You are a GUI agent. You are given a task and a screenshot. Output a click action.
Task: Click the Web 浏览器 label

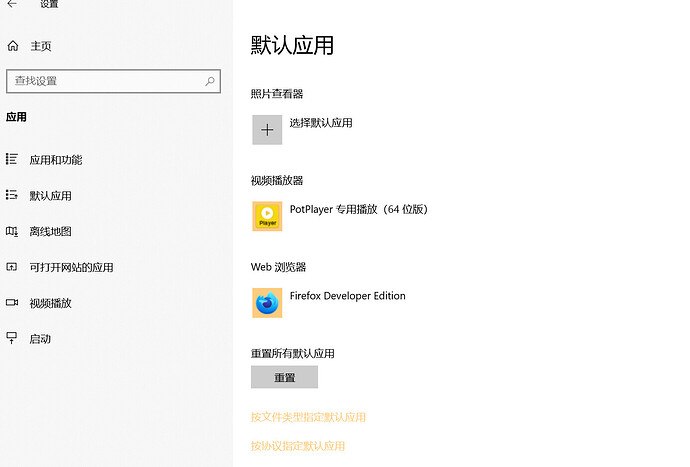(278, 267)
